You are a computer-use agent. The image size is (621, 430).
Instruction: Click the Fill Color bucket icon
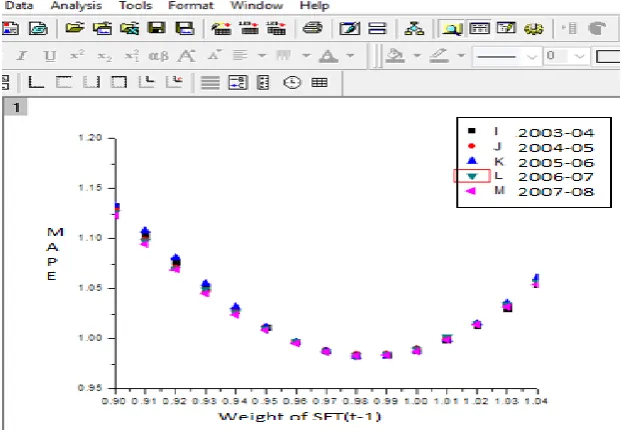[395, 56]
